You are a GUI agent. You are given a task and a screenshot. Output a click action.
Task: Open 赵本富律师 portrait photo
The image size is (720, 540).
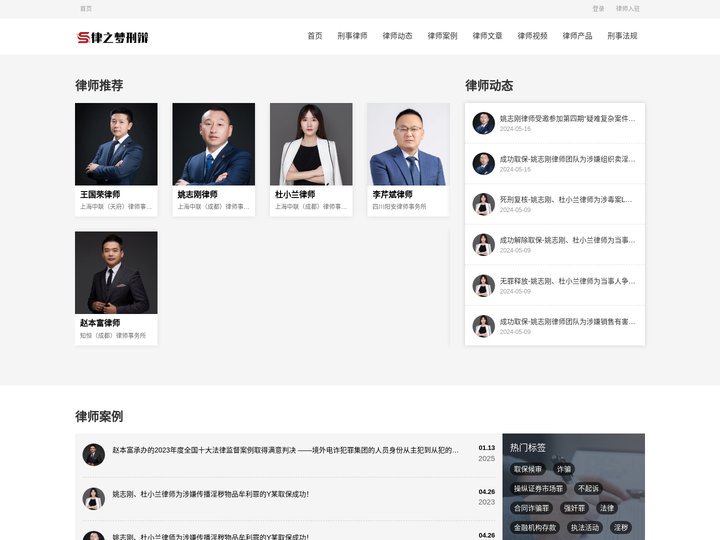click(x=116, y=273)
